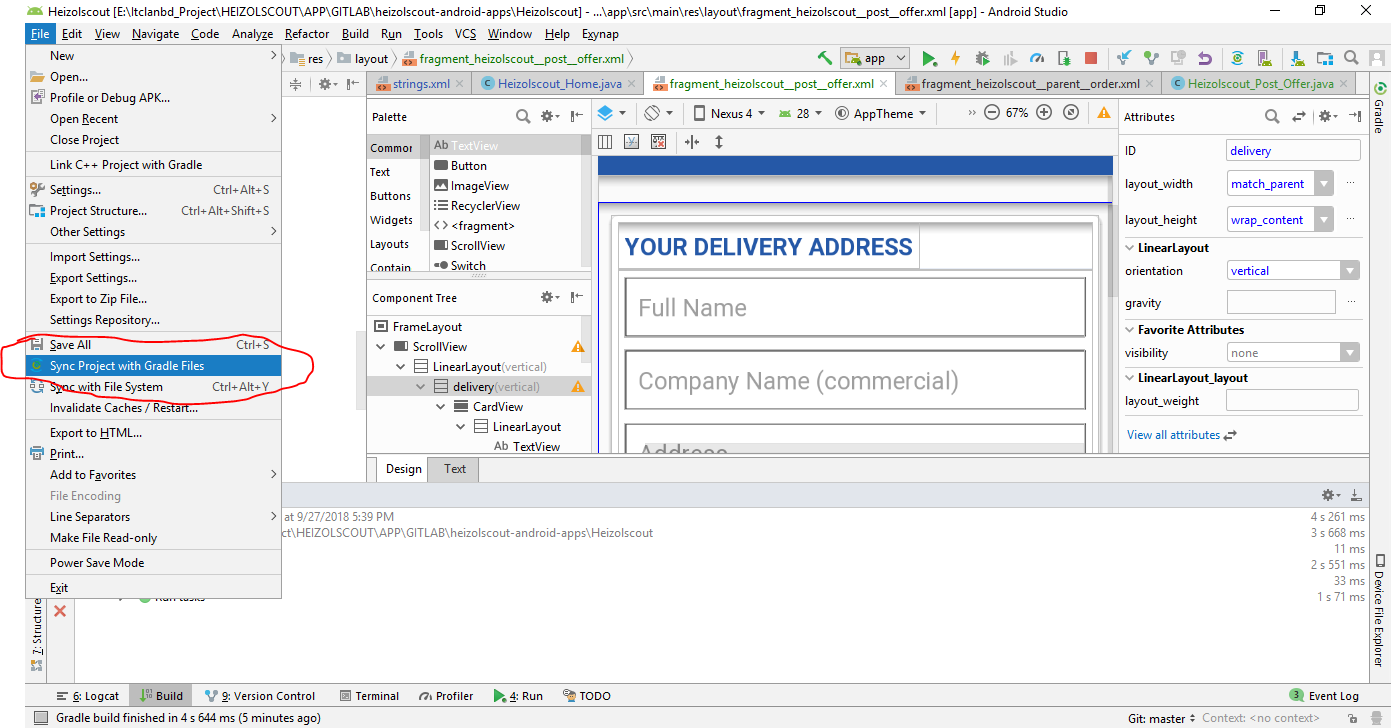This screenshot has height=728, width=1391.
Task: Open the app run configuration dropdown
Action: (x=875, y=58)
